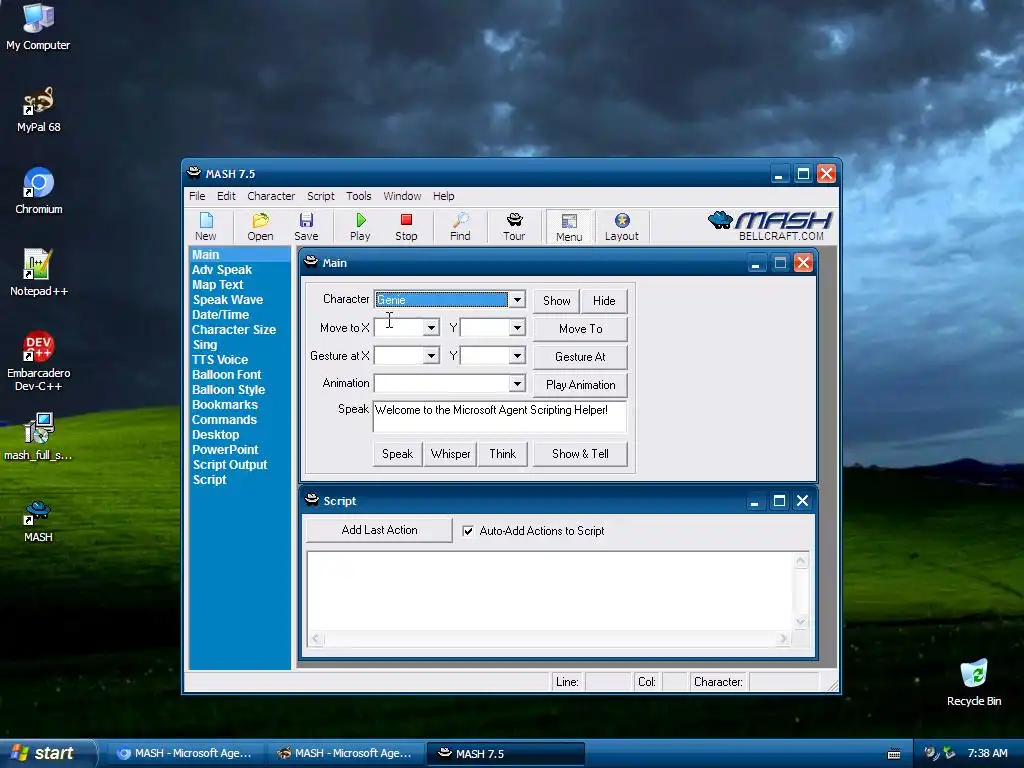Toggle Auto-Add Actions to Script checkbox

[468, 531]
